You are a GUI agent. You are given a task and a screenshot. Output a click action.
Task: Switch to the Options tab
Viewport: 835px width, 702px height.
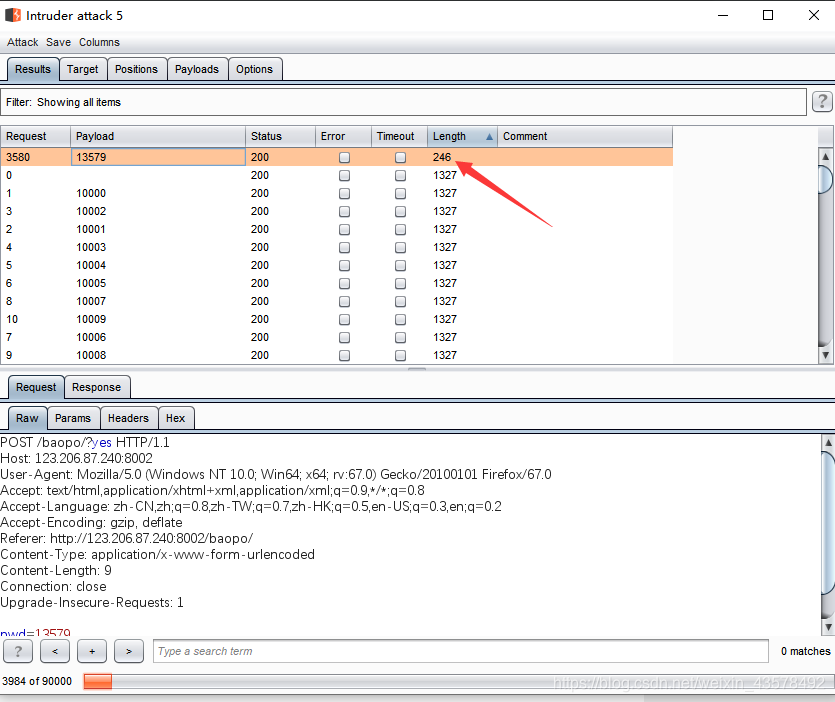[x=255, y=69]
